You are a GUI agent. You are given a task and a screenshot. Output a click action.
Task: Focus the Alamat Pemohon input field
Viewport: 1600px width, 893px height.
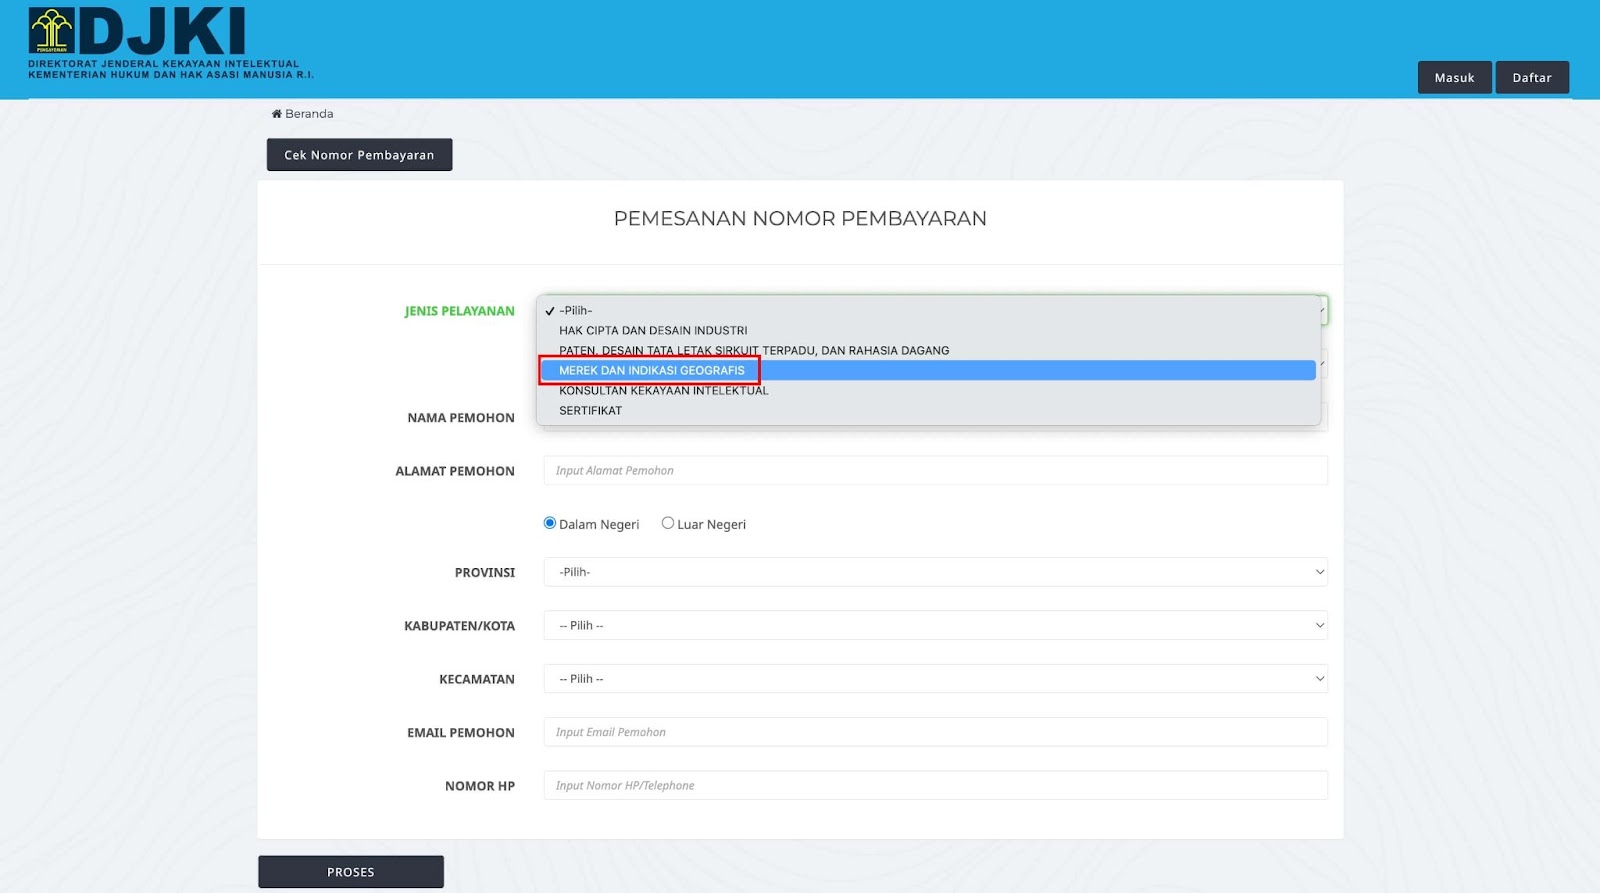coord(935,470)
